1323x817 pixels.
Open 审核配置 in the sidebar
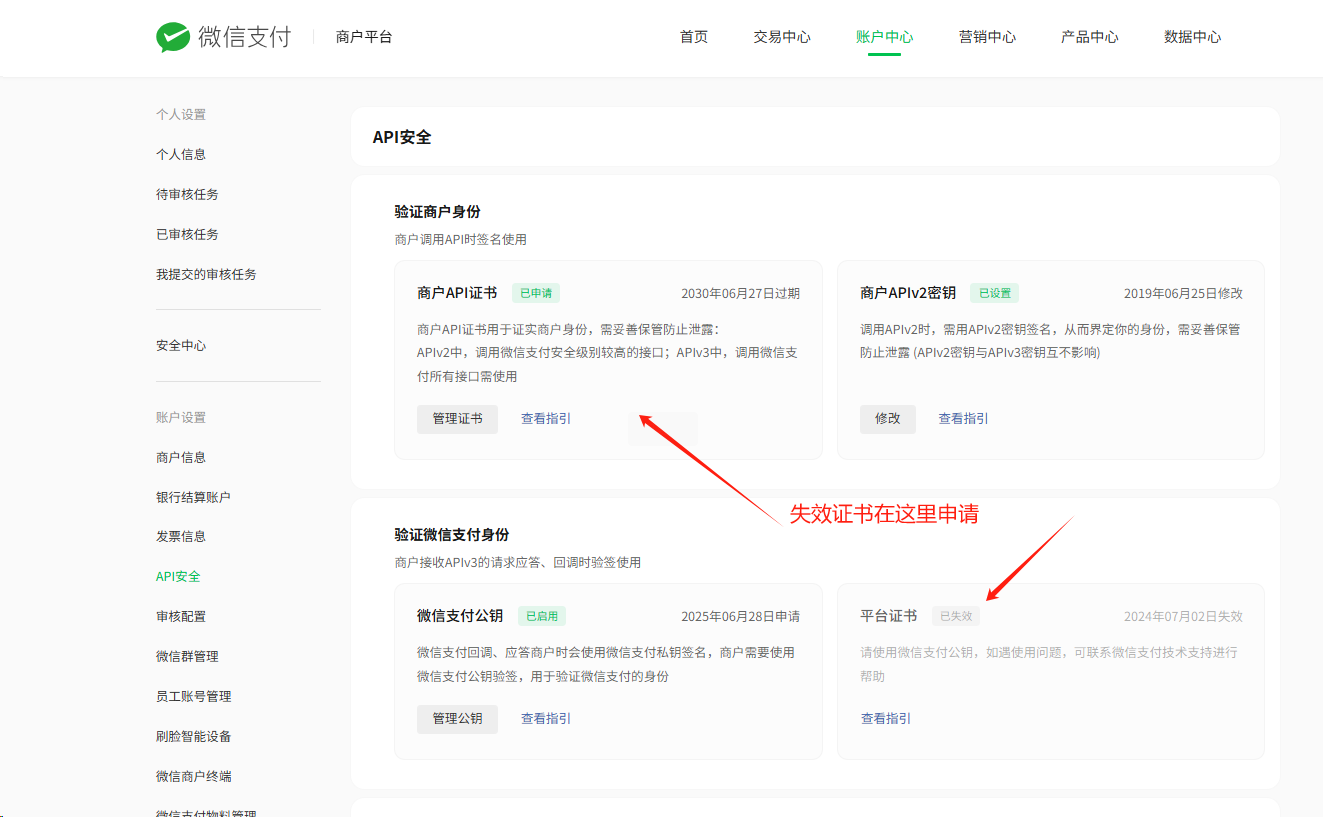(x=181, y=616)
